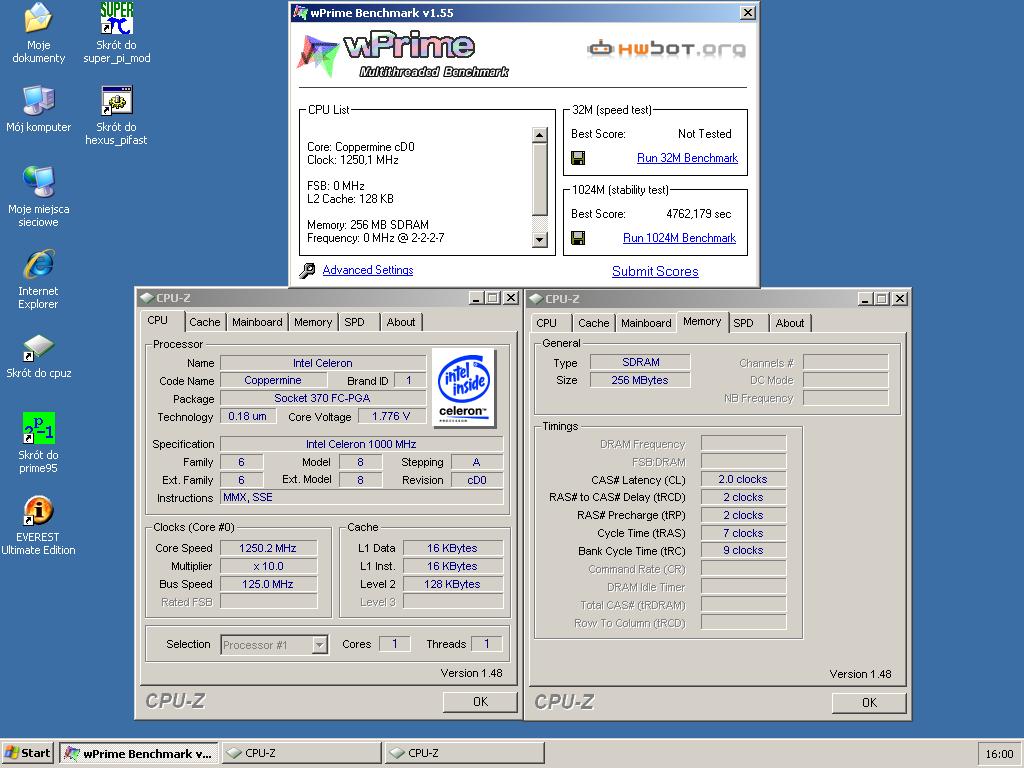Switch to About tab in left CPU-Z
Image resolution: width=1024 pixels, height=768 pixels.
400,322
